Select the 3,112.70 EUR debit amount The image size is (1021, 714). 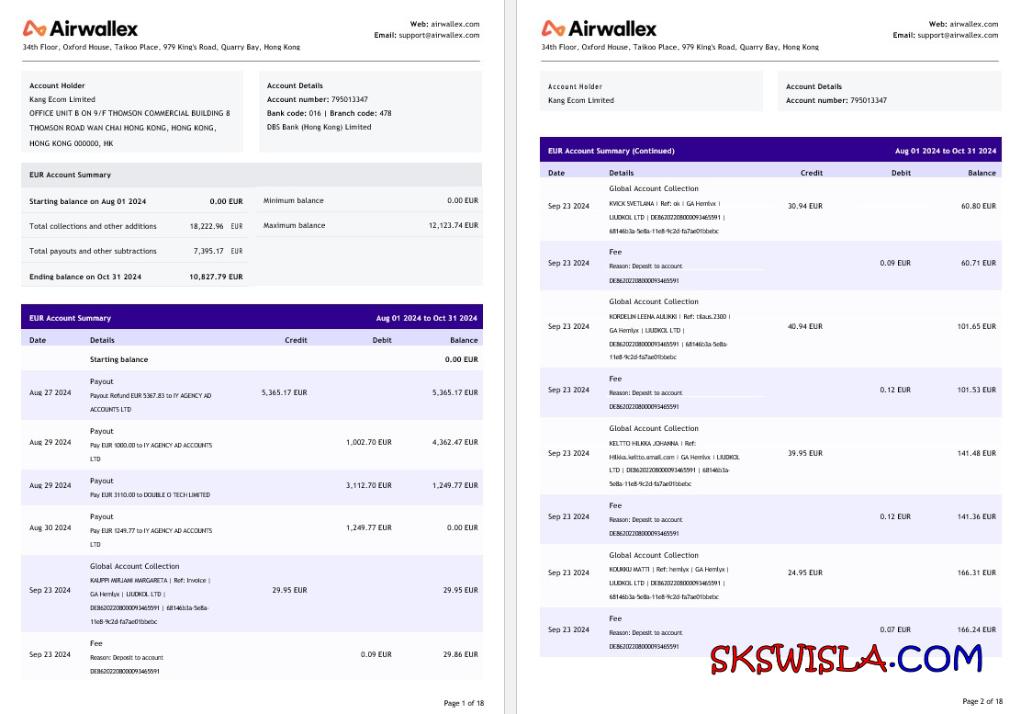pyautogui.click(x=368, y=485)
